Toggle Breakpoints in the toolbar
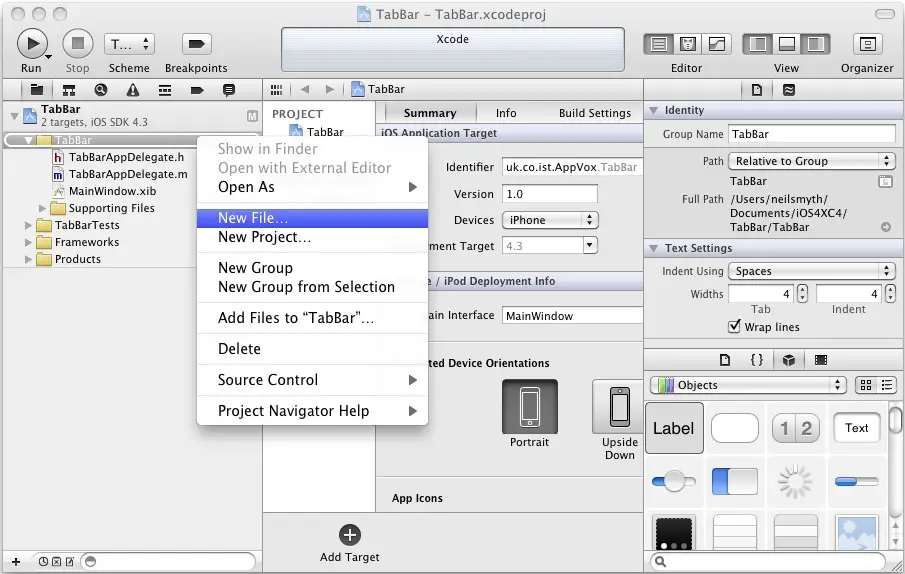The width and height of the screenshot is (905, 574). coord(196,44)
